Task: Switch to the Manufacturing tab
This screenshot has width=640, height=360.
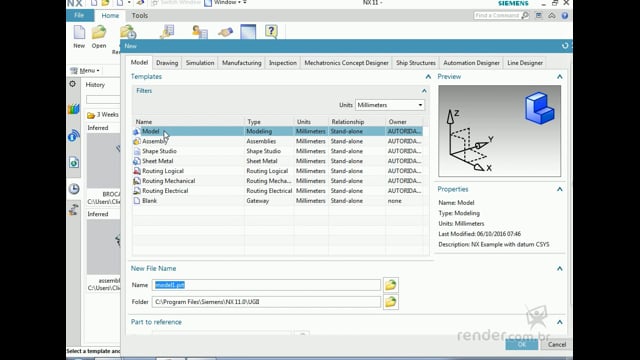Action: click(242, 63)
